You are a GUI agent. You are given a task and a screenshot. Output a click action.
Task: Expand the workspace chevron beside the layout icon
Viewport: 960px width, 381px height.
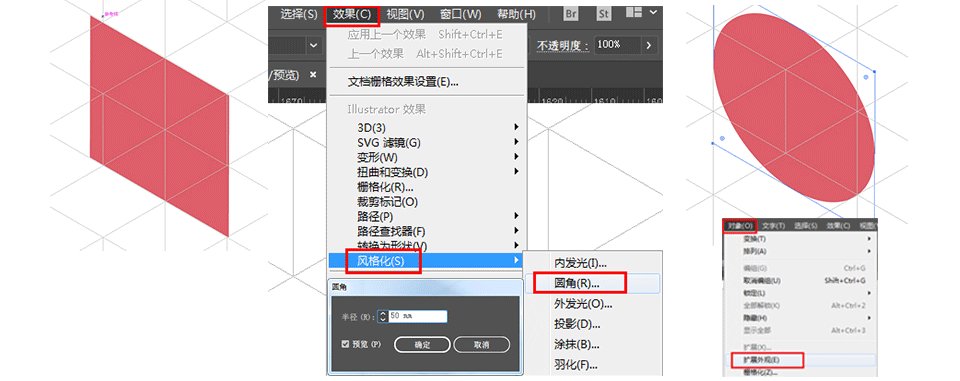tap(653, 12)
